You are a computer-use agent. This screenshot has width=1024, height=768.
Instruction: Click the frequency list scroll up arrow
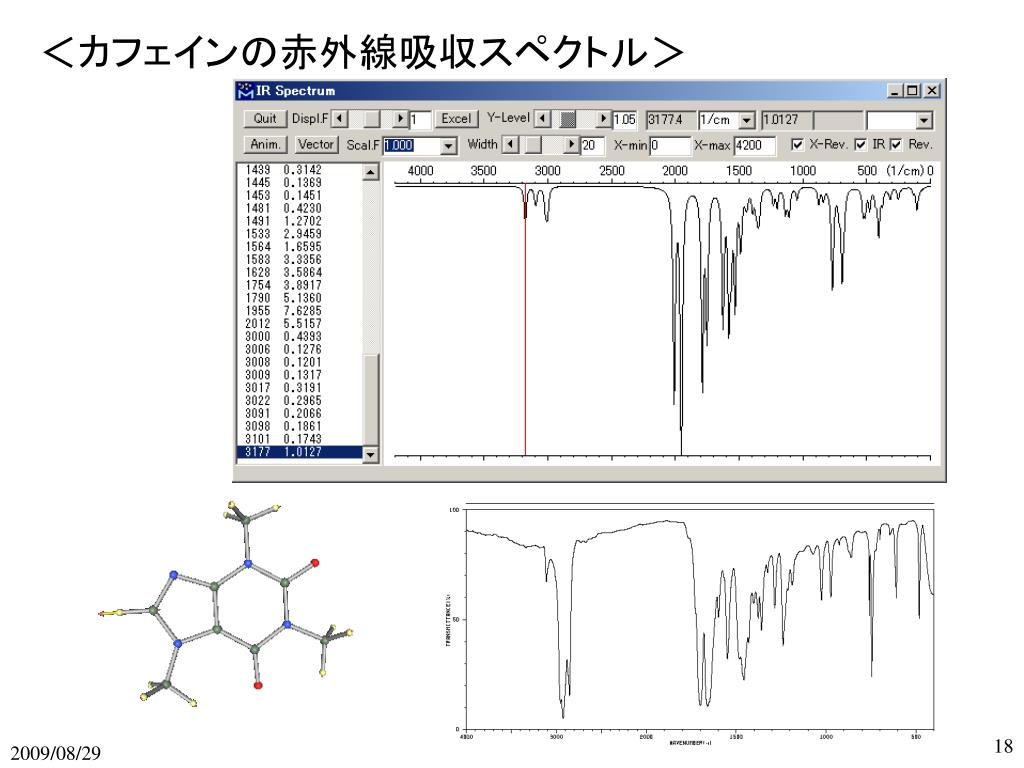point(370,172)
